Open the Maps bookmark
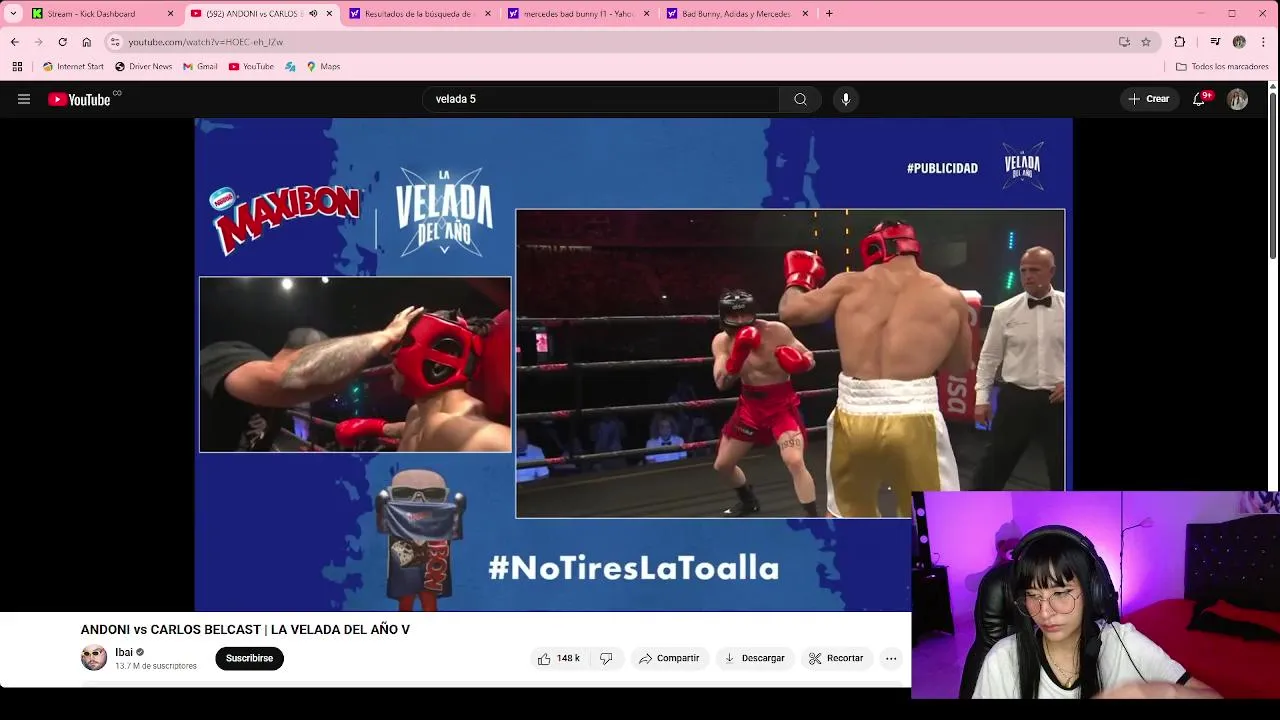 (323, 67)
